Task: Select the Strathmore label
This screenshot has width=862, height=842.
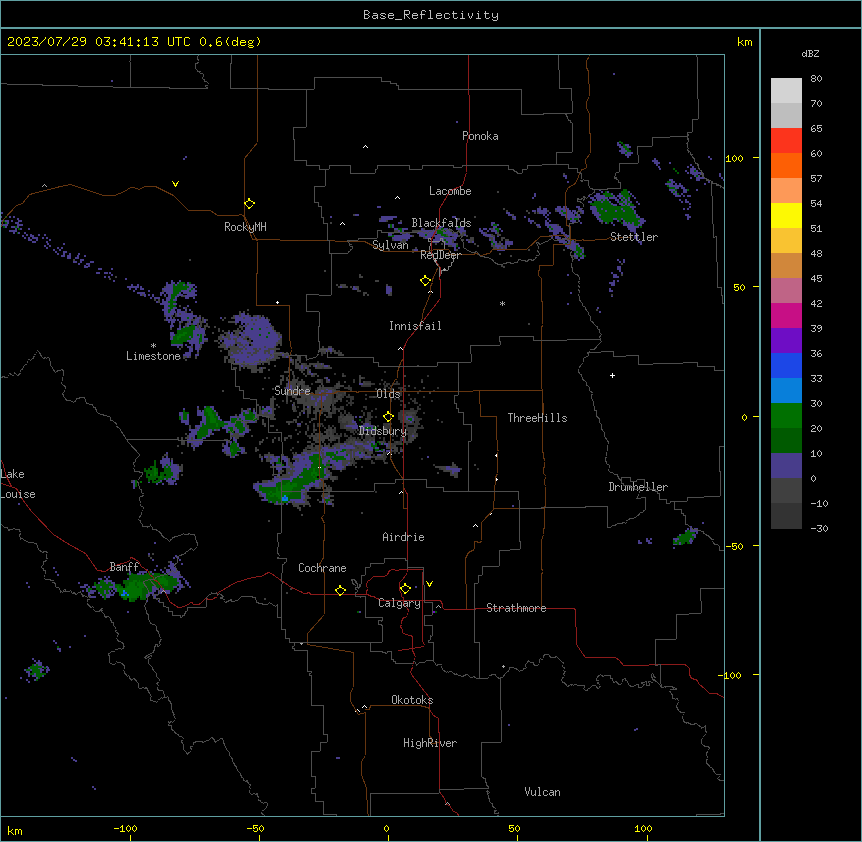Action: click(516, 608)
